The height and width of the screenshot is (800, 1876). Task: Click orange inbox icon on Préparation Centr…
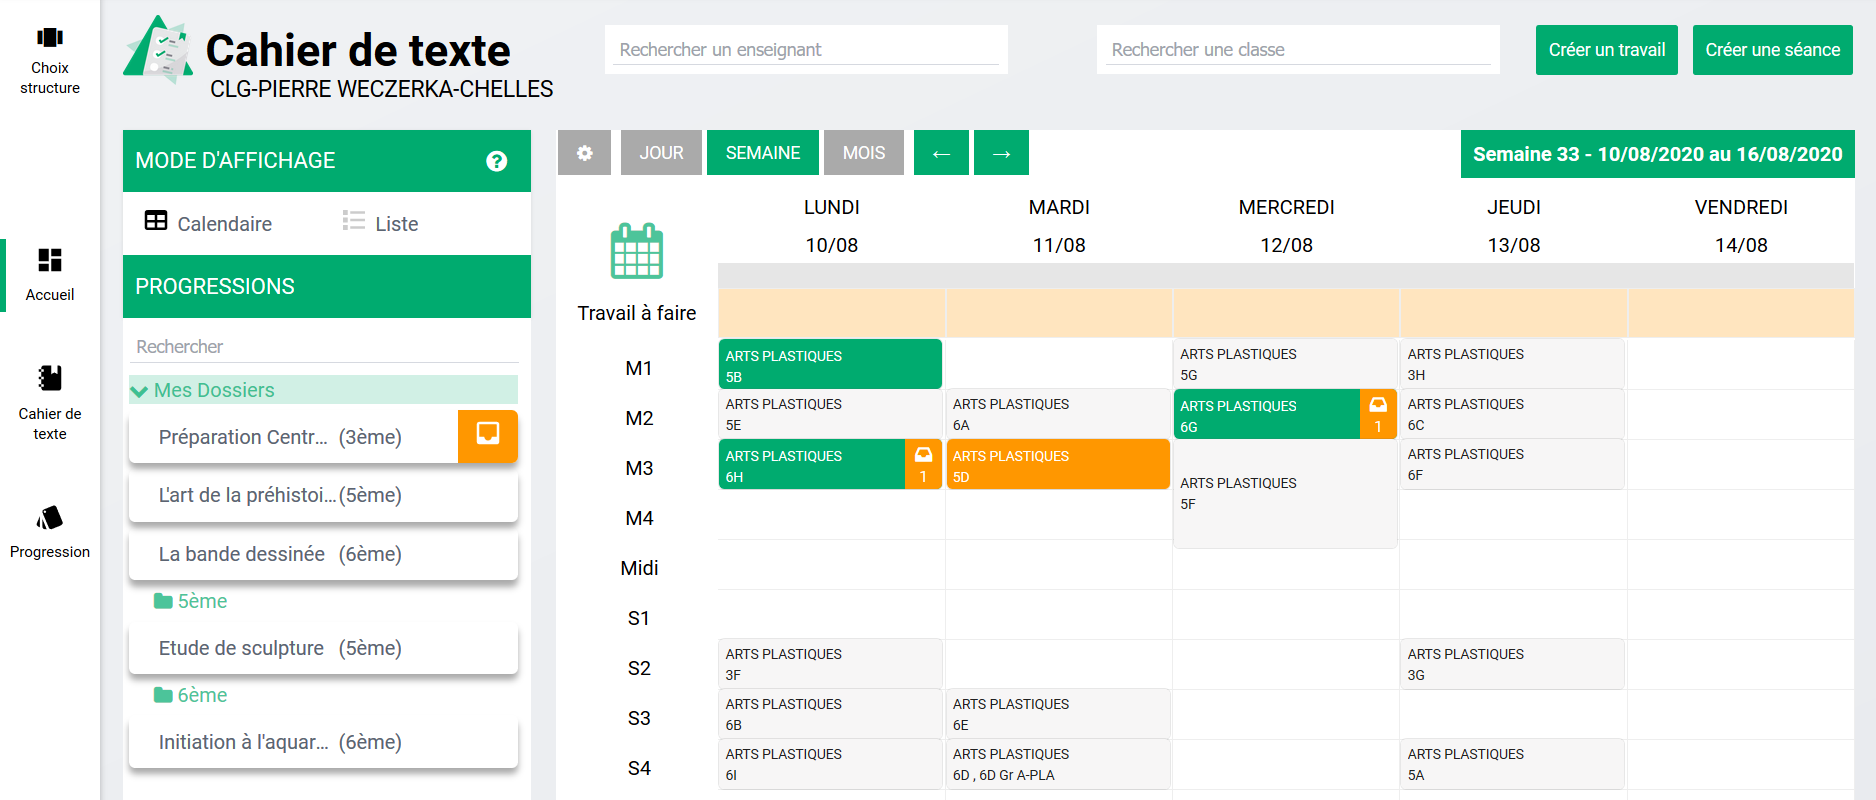click(488, 436)
